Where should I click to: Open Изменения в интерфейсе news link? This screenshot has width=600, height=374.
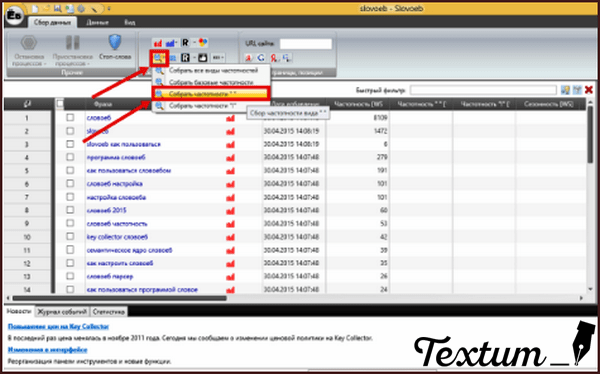click(47, 350)
